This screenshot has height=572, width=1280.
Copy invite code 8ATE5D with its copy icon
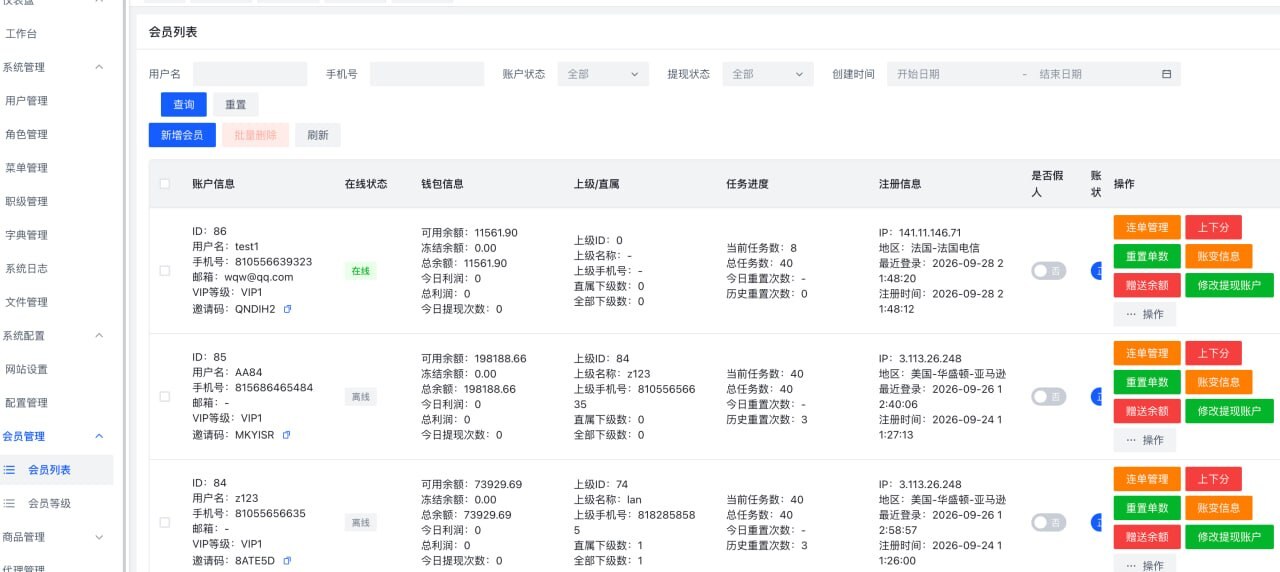click(287, 561)
